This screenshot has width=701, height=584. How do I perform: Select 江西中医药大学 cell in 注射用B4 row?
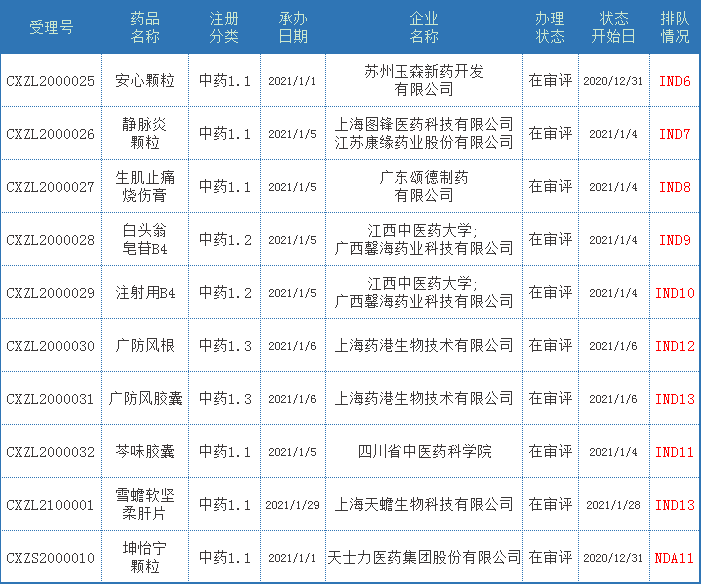[x=424, y=292]
